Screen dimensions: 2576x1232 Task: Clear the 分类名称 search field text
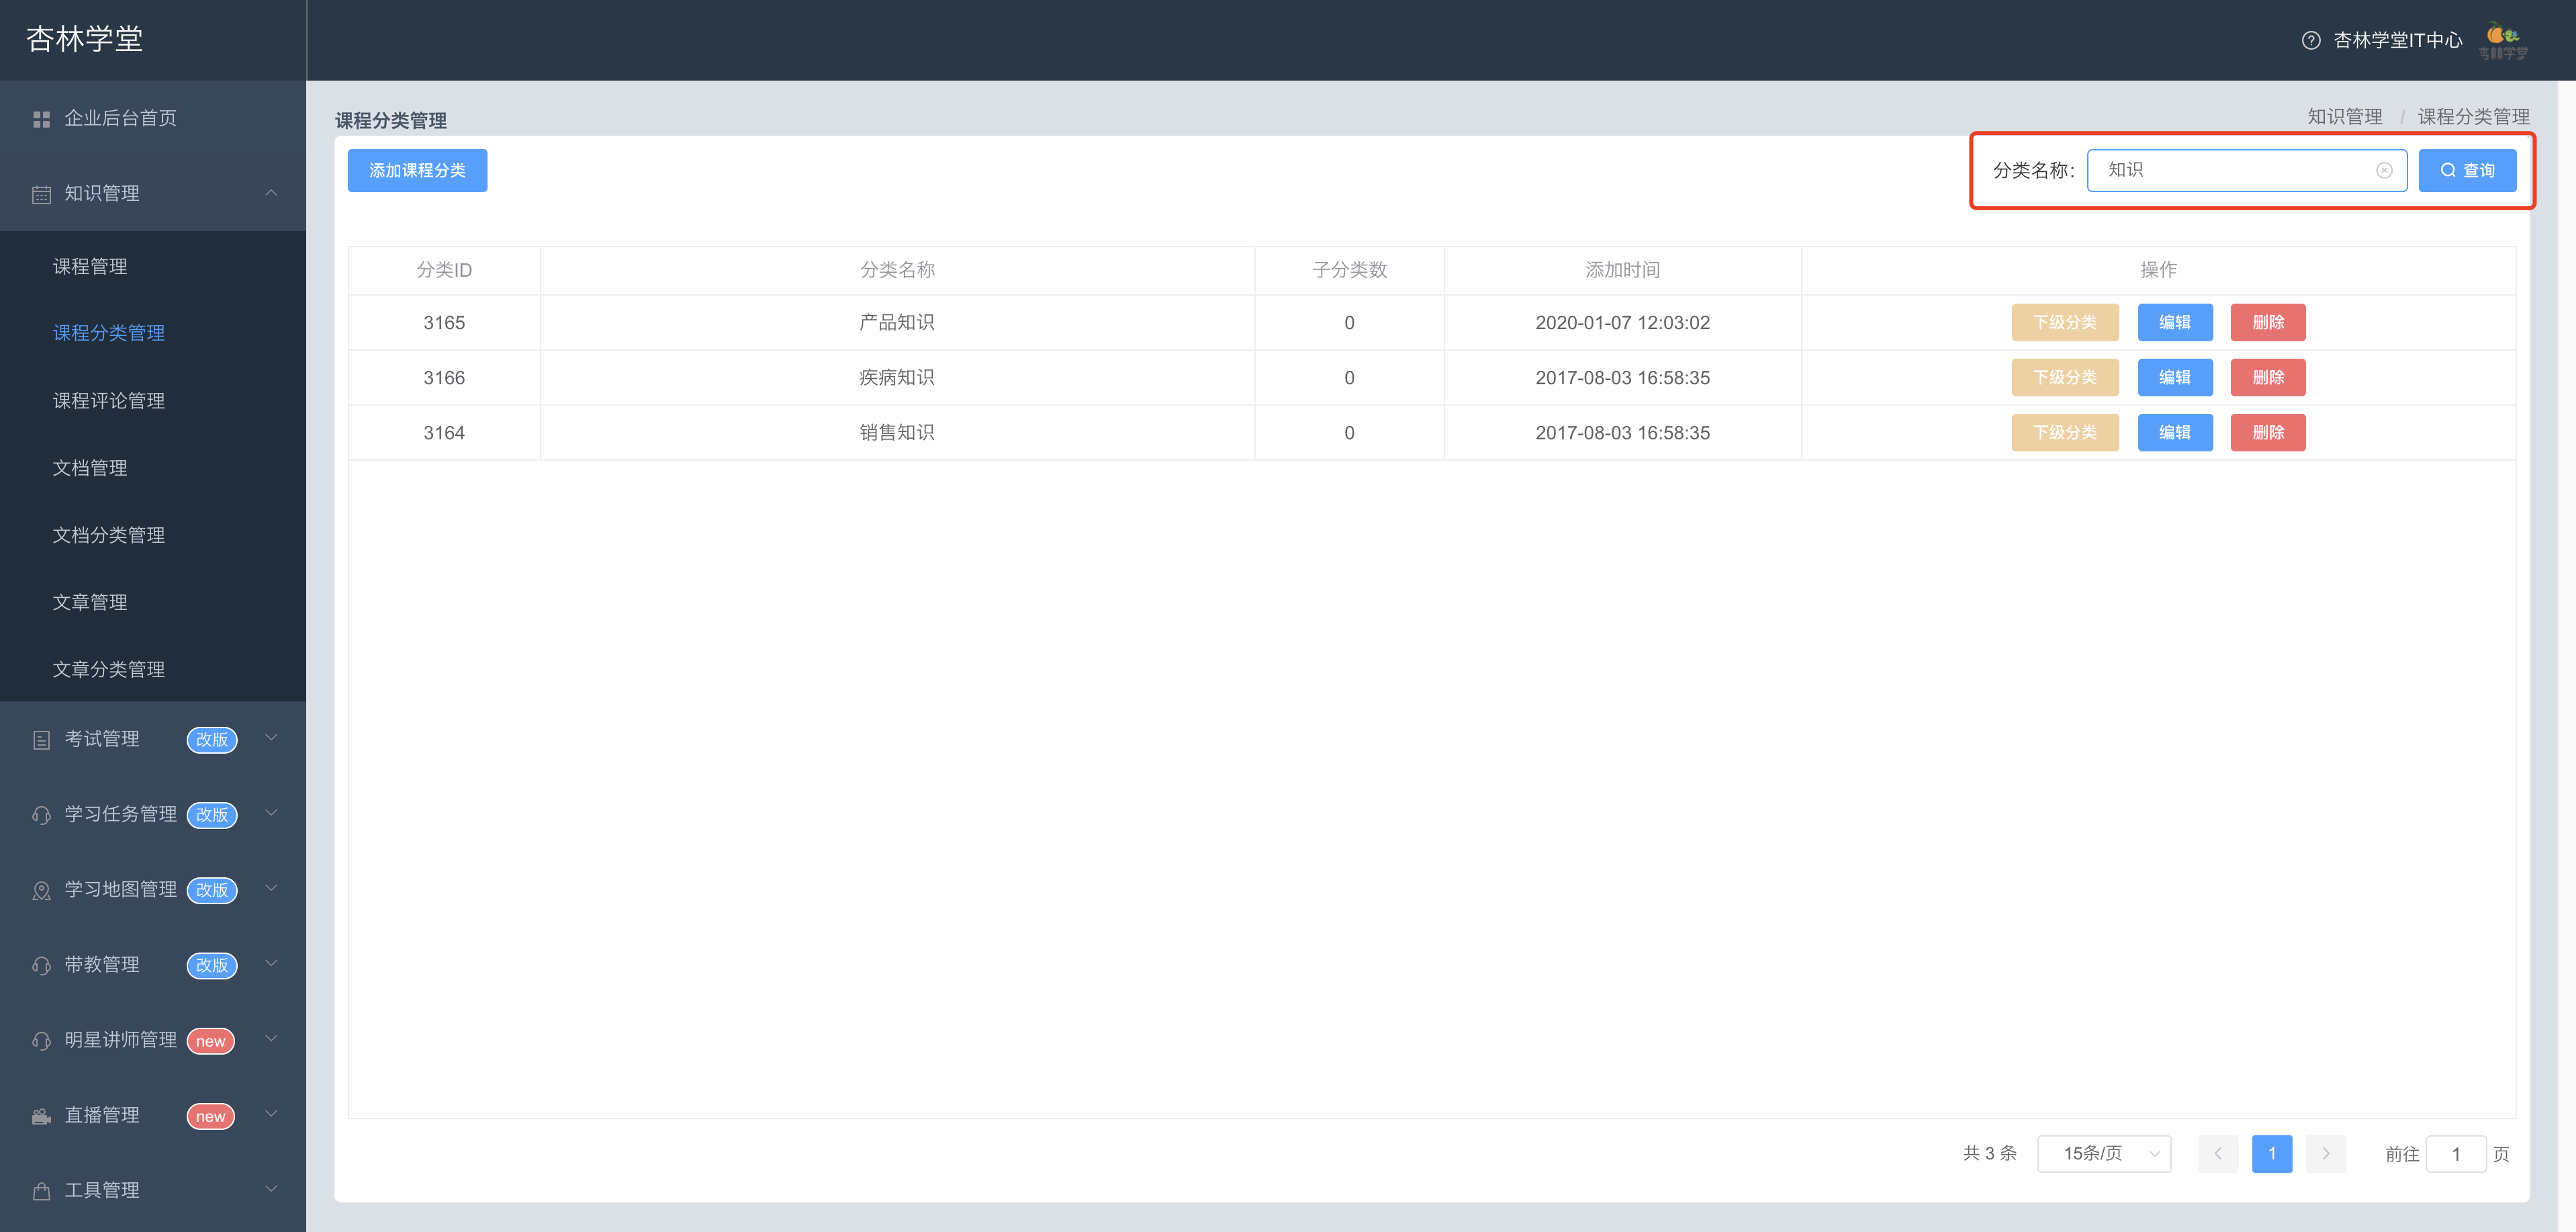click(x=2384, y=170)
